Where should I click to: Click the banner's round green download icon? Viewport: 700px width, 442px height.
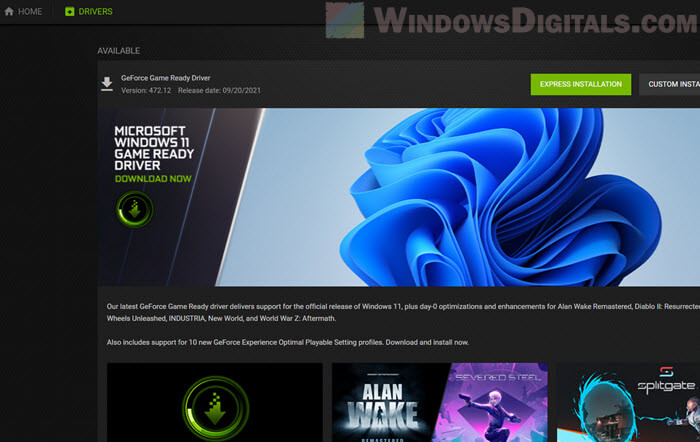[134, 209]
